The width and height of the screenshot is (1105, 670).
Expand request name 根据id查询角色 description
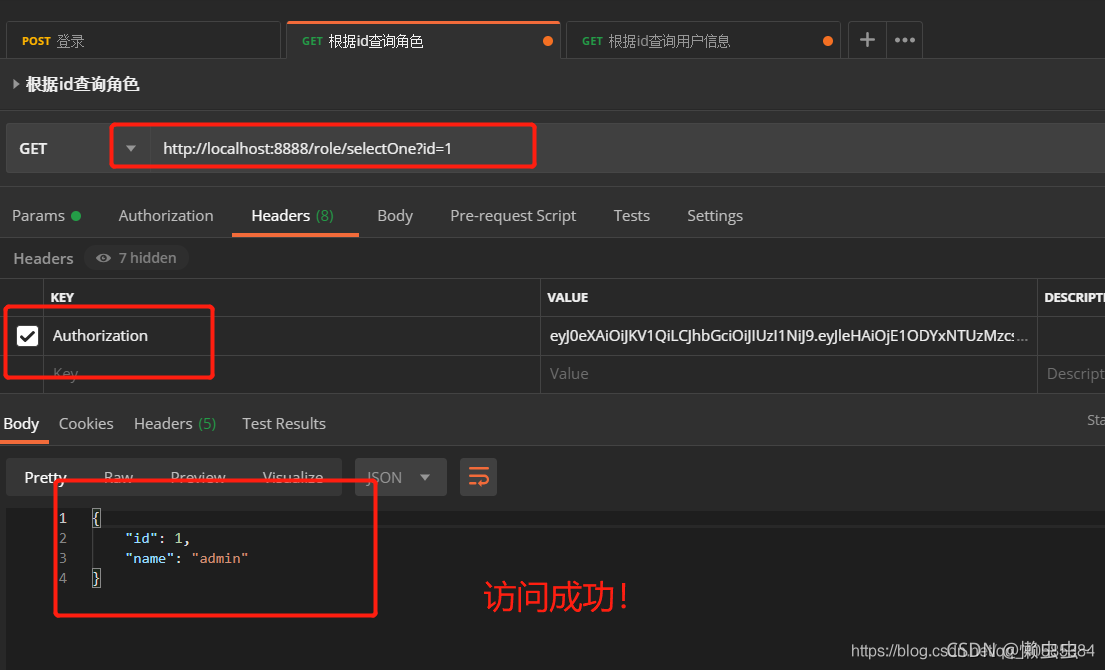[16, 84]
